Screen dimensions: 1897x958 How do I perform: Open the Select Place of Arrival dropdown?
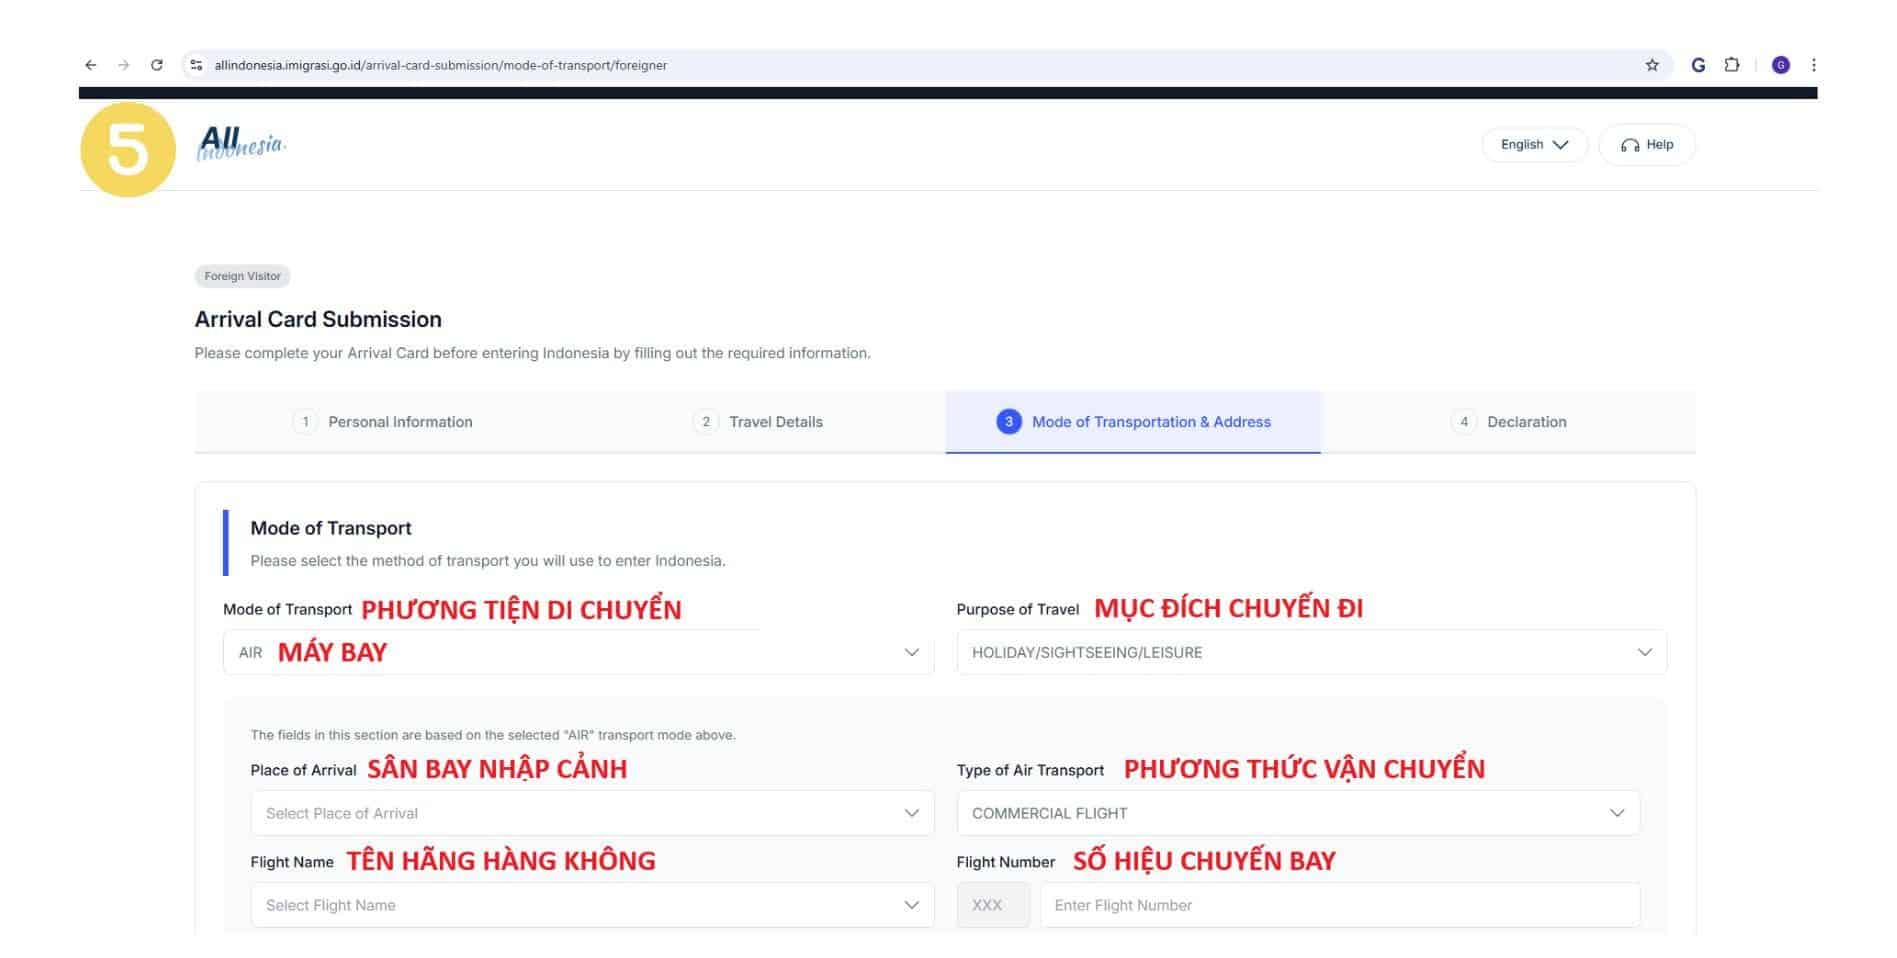(592, 813)
